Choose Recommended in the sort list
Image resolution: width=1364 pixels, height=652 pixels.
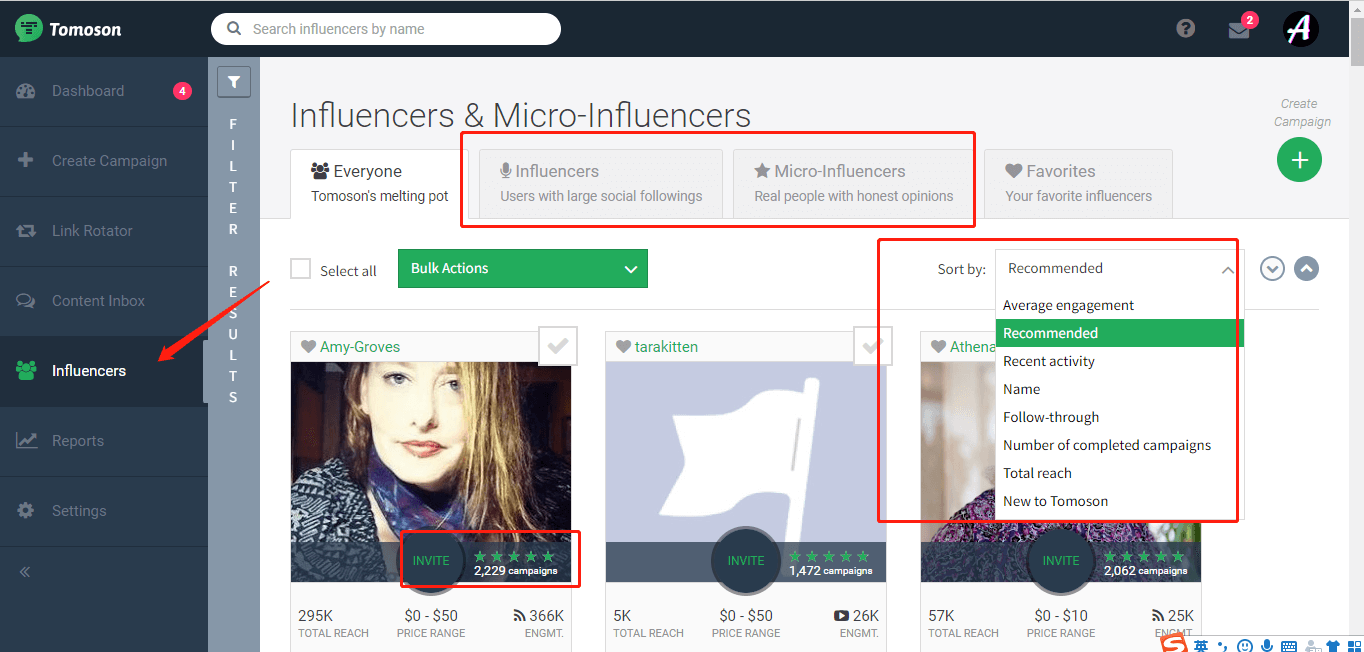(x=1119, y=333)
